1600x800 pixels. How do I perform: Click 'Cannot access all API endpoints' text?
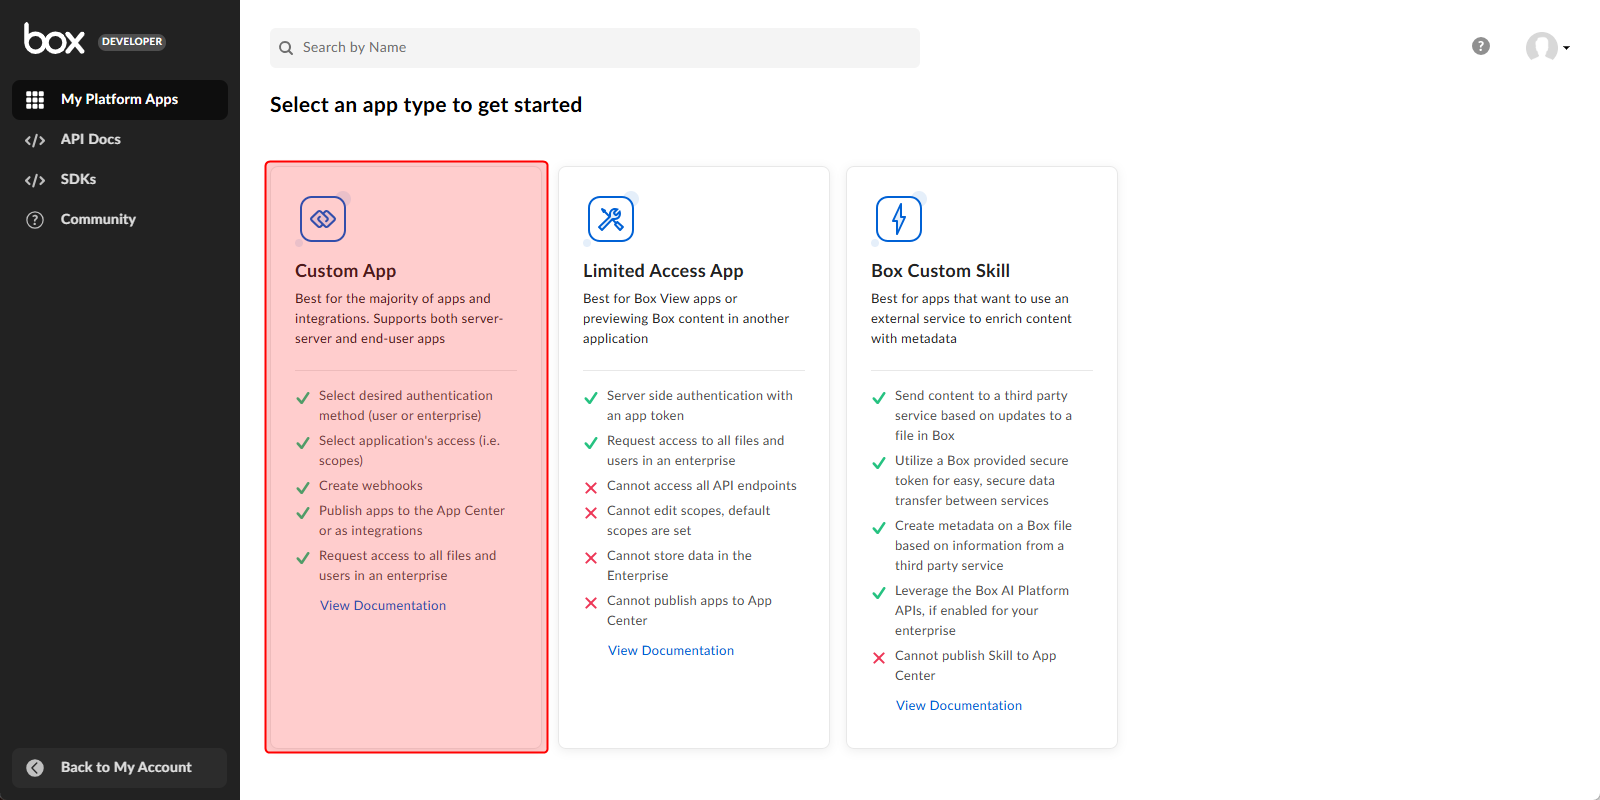click(x=702, y=486)
